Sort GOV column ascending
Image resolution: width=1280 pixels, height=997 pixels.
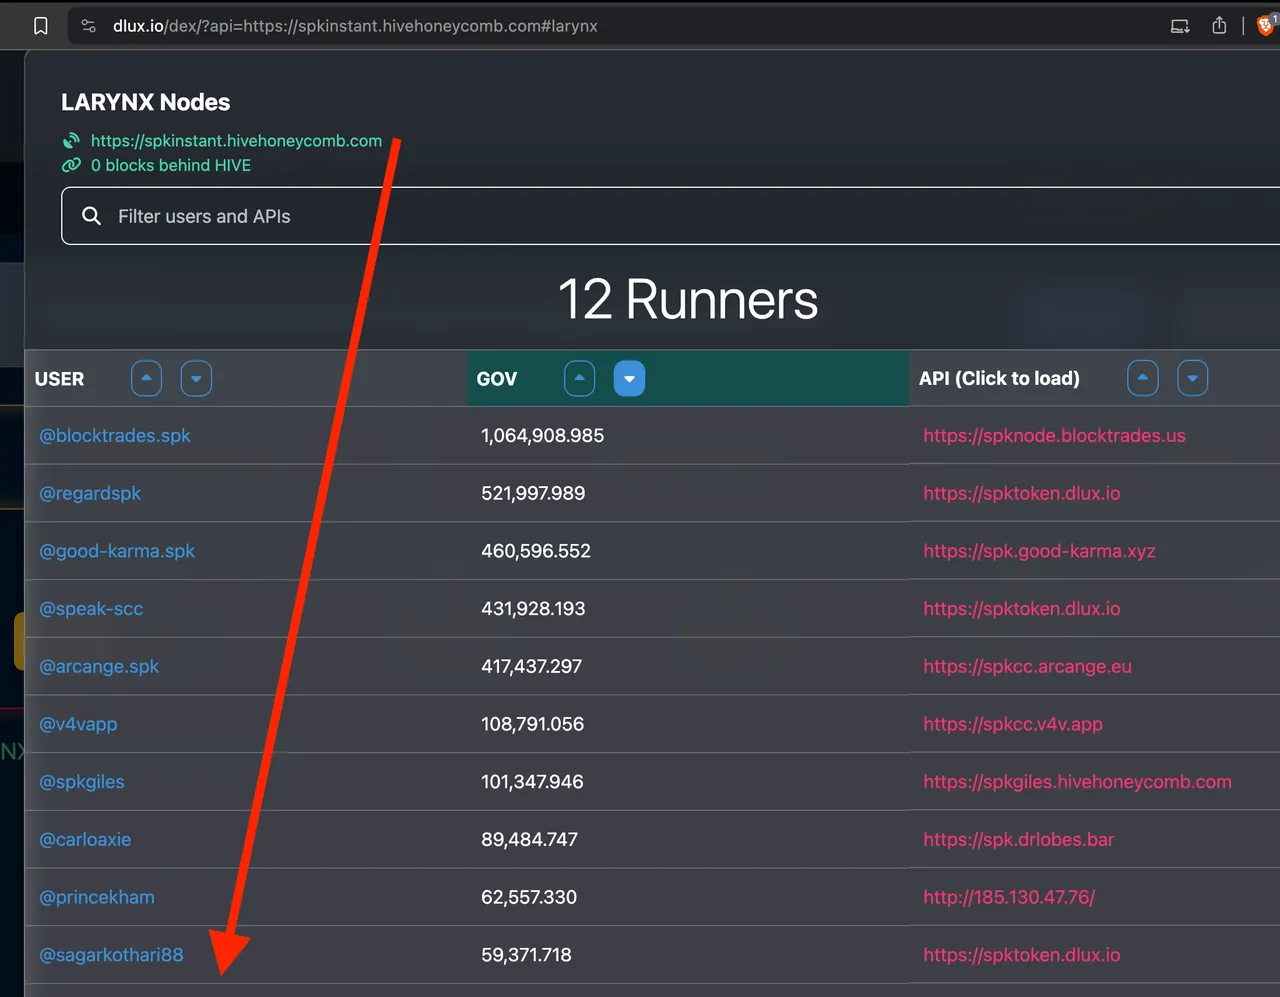pos(580,378)
